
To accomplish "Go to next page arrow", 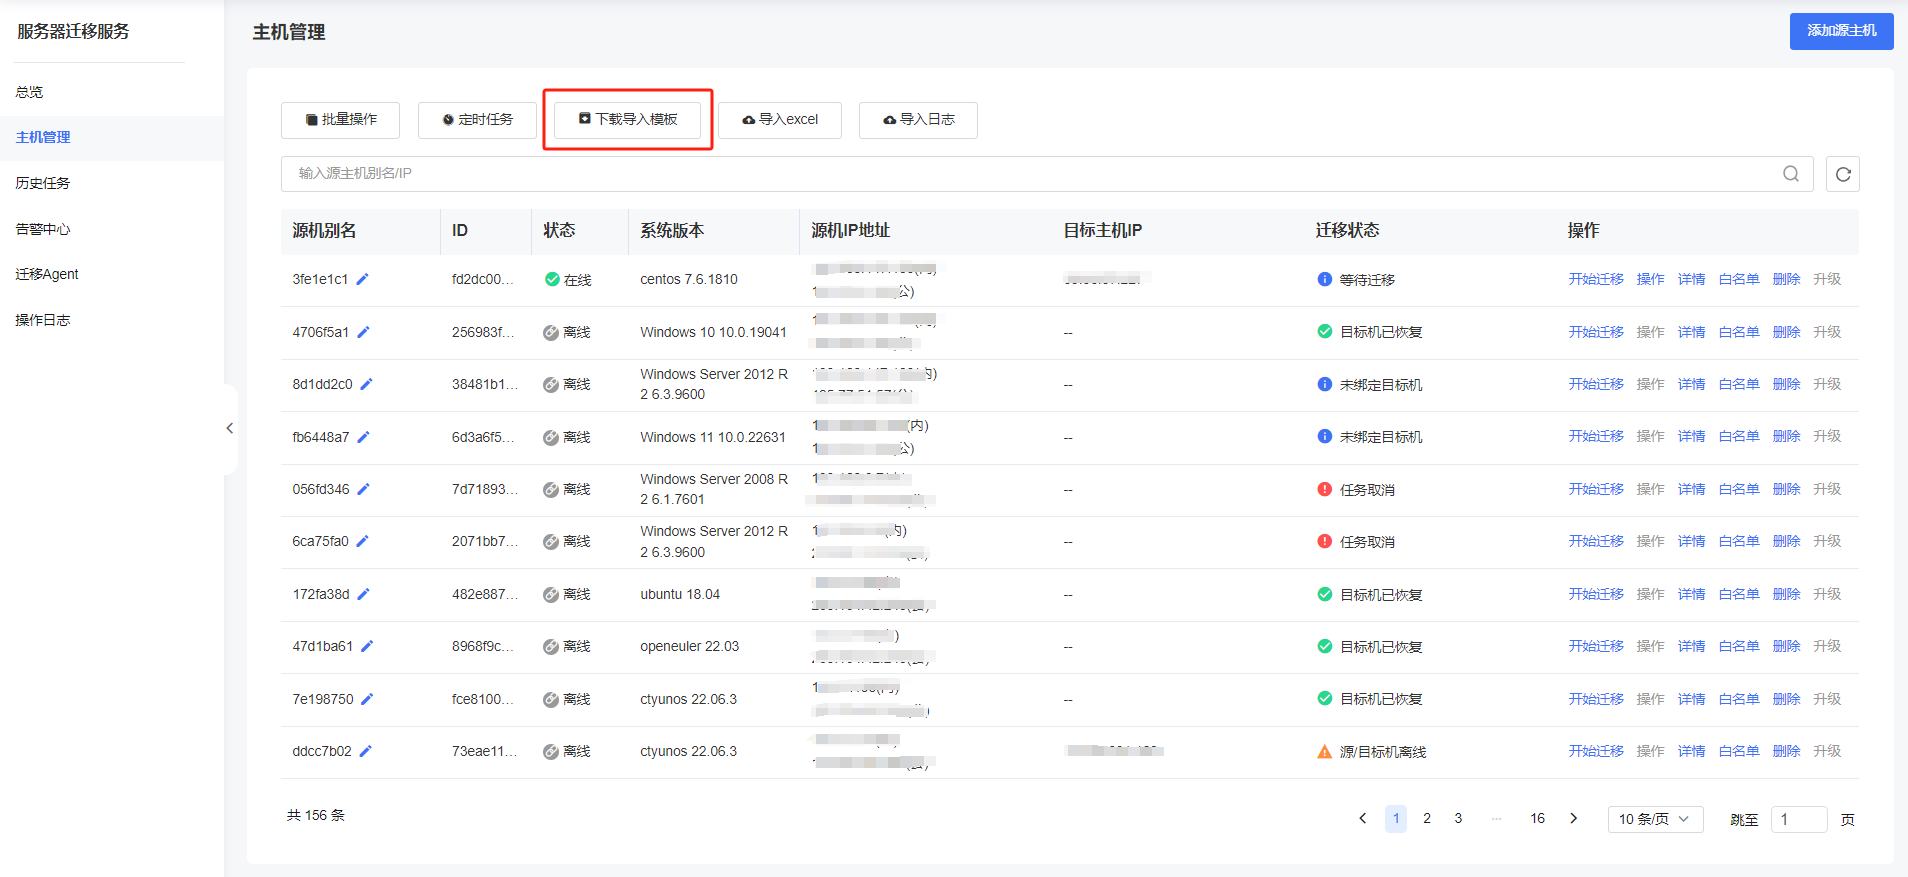I will point(1573,818).
